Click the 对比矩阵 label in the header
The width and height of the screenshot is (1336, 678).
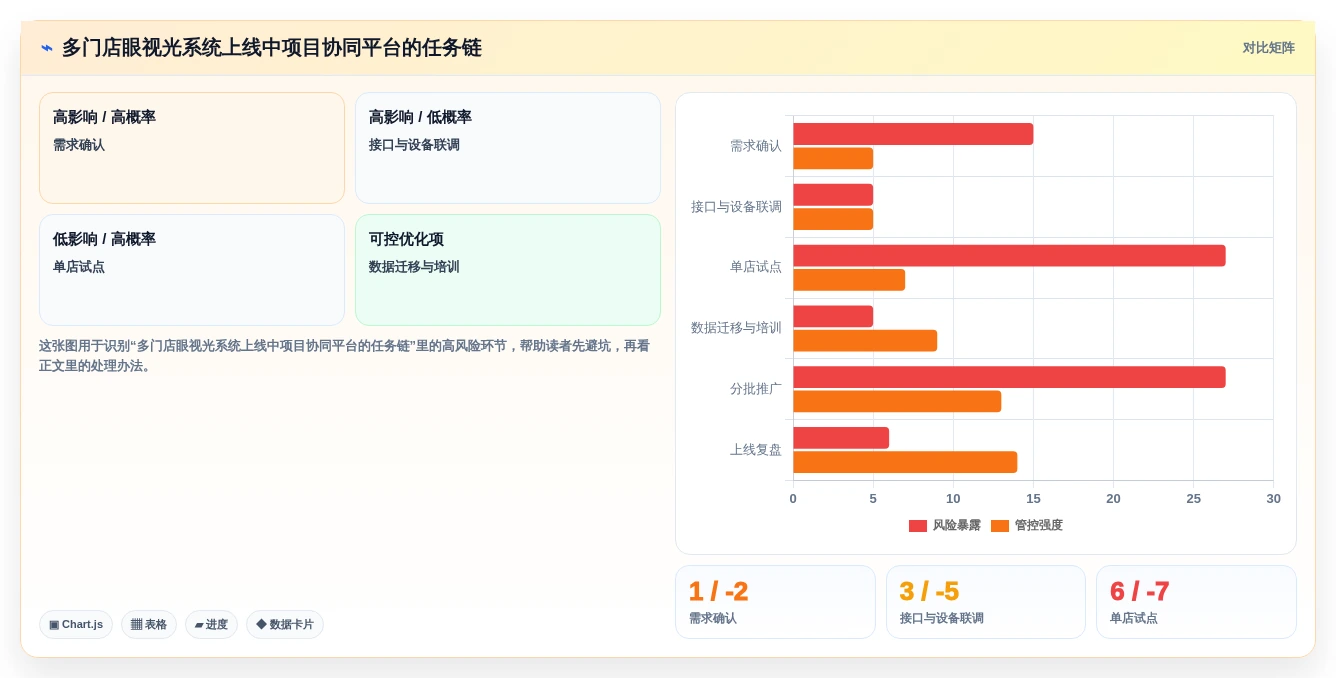coord(1268,48)
